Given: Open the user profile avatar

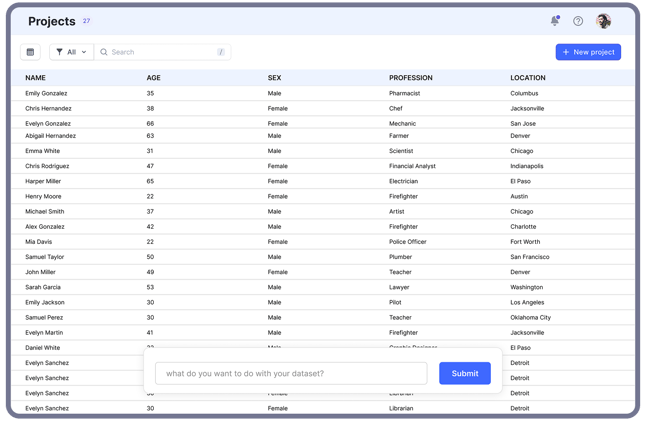Looking at the screenshot, I should click(x=603, y=21).
